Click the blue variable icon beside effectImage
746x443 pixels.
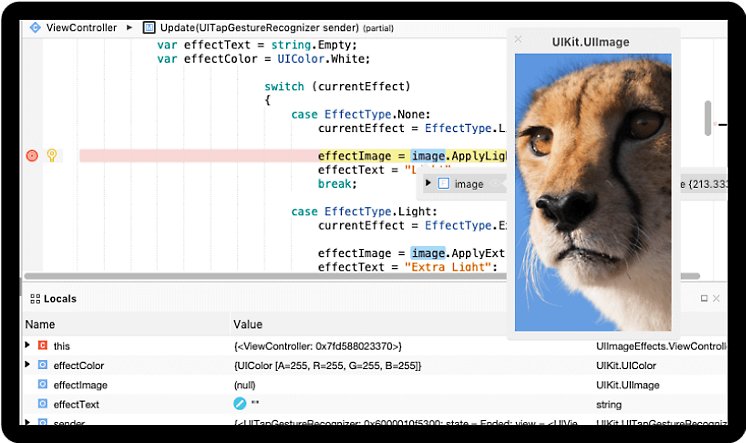click(x=42, y=385)
